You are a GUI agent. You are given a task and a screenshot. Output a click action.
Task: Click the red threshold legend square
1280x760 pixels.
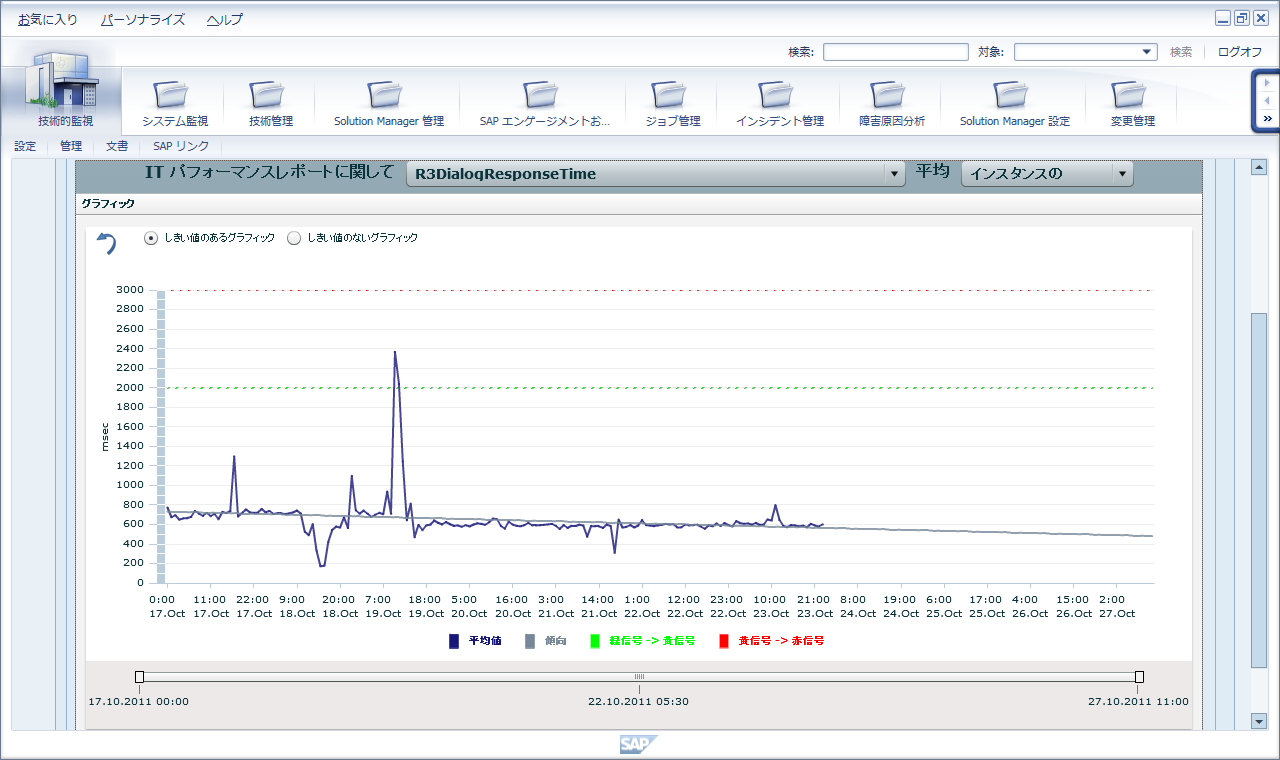724,641
